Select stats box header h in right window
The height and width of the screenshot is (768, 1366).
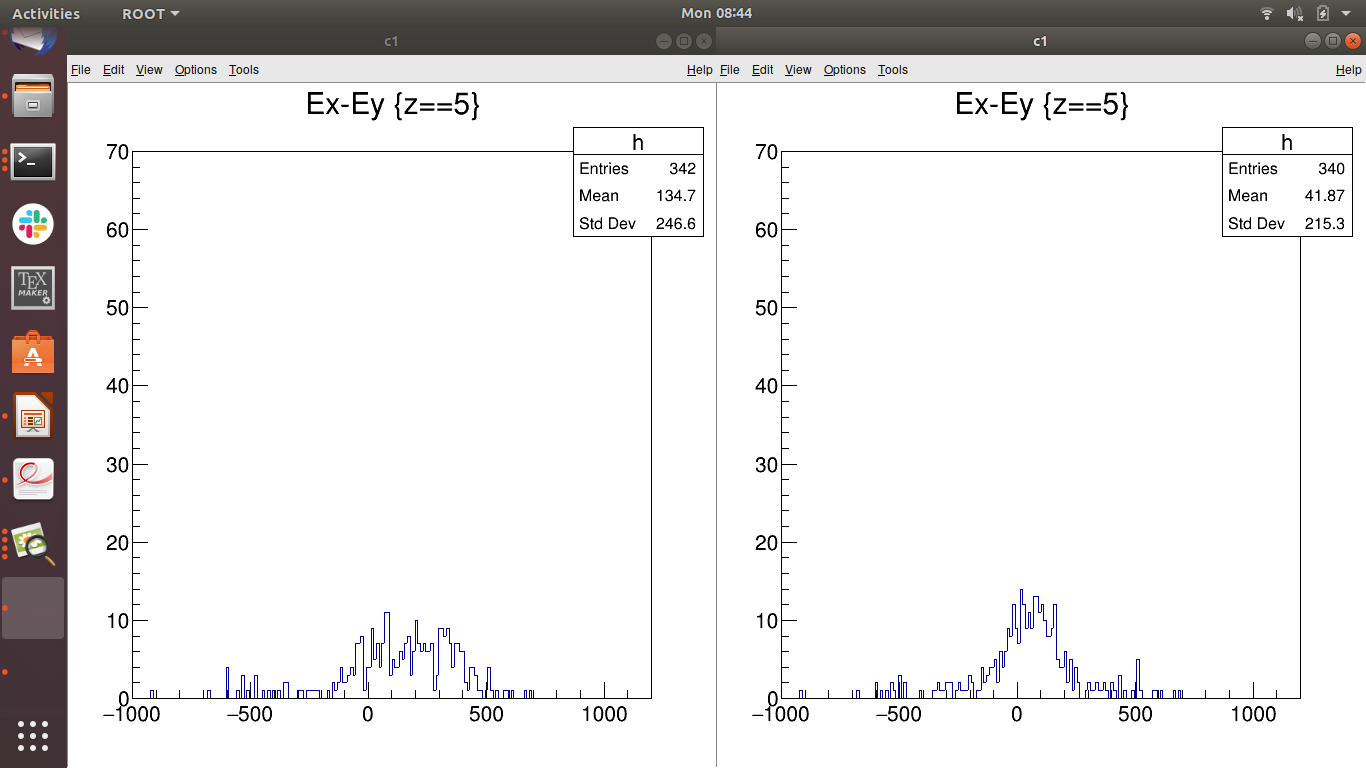(x=1287, y=142)
